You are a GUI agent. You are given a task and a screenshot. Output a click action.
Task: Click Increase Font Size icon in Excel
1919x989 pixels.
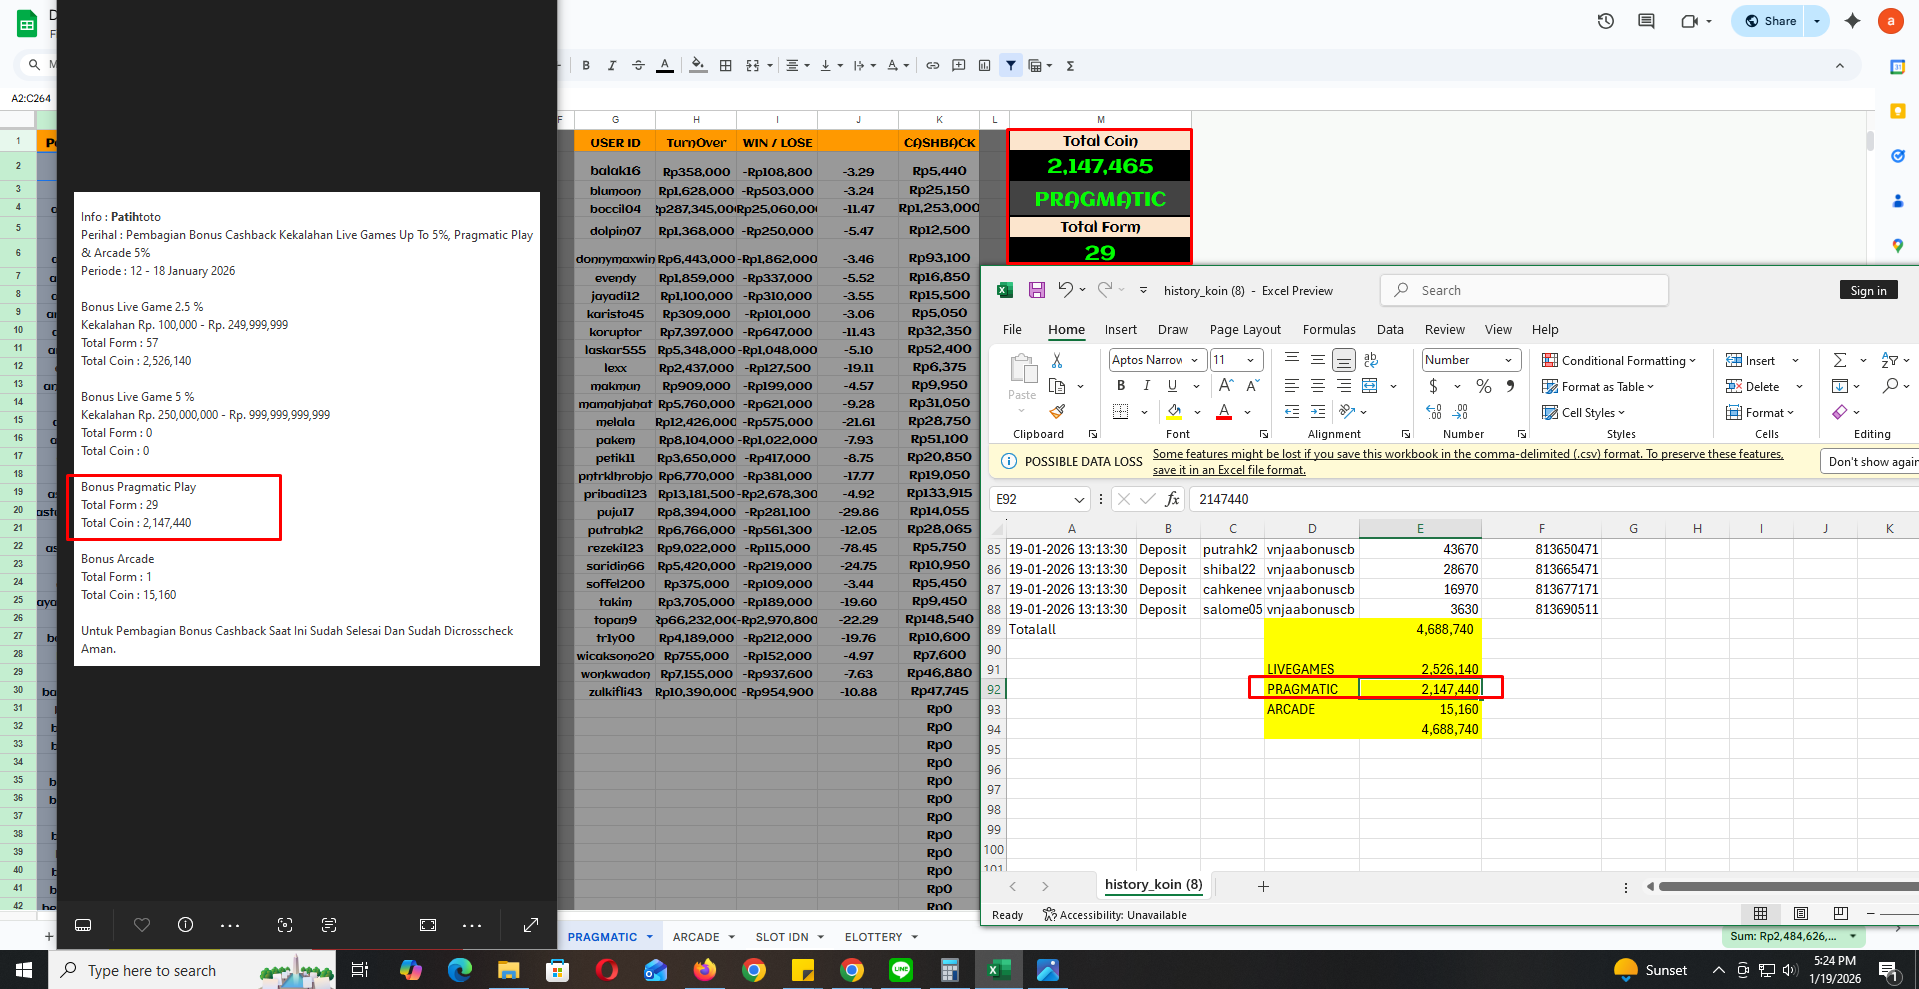(x=1226, y=386)
